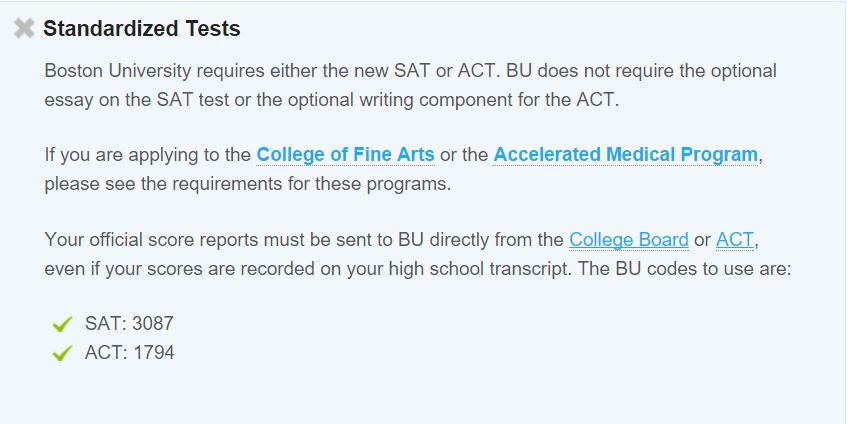Click text 'If you are applying to the'
Screen dimensions: 861x424
[148, 155]
